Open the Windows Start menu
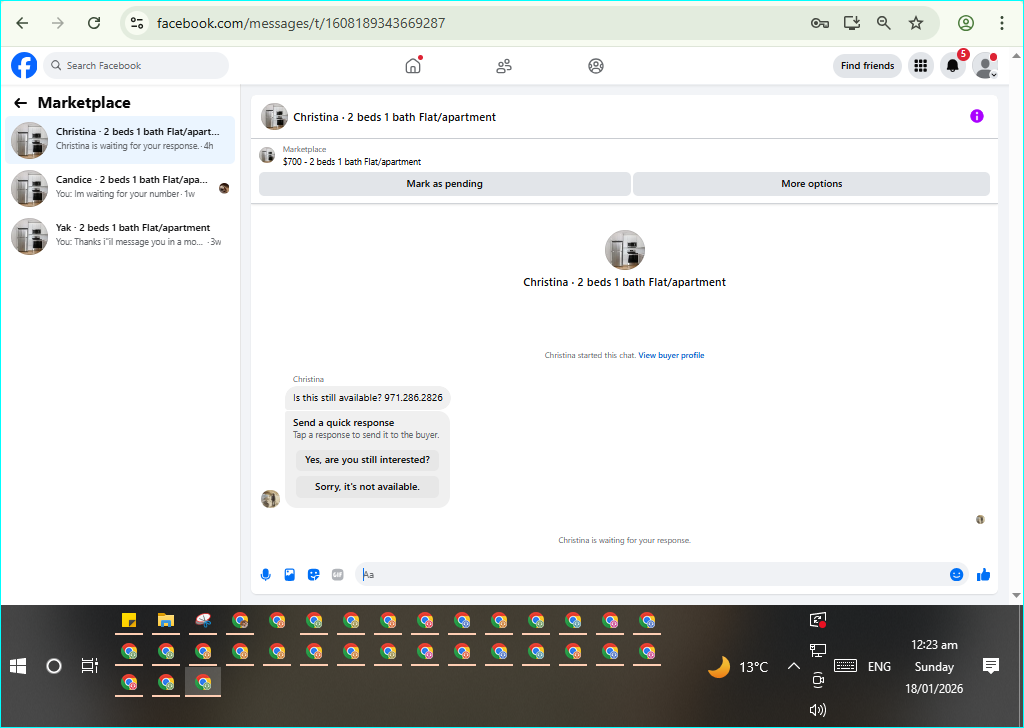1024x728 pixels. 18,667
